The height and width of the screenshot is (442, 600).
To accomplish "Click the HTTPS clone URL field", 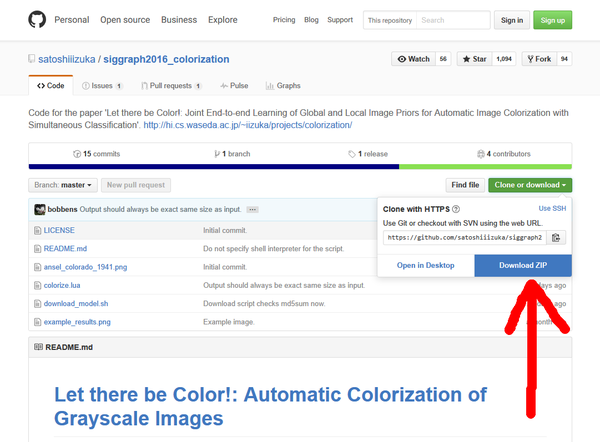I will click(x=465, y=238).
